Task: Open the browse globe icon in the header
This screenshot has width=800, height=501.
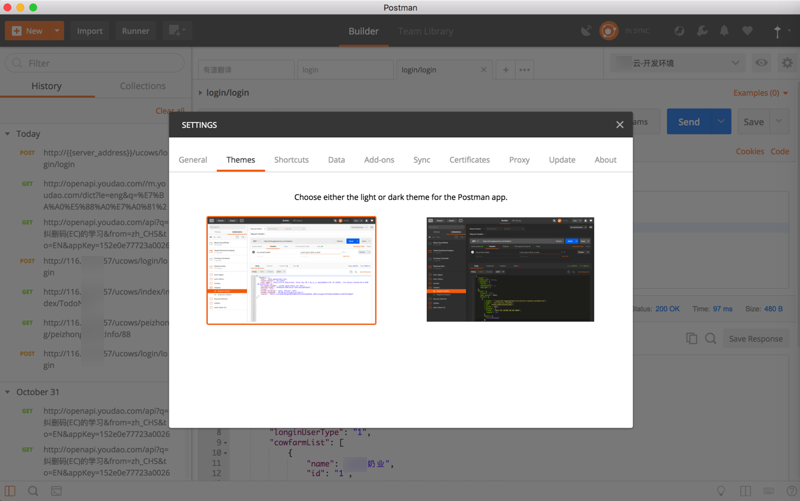Action: tap(679, 31)
